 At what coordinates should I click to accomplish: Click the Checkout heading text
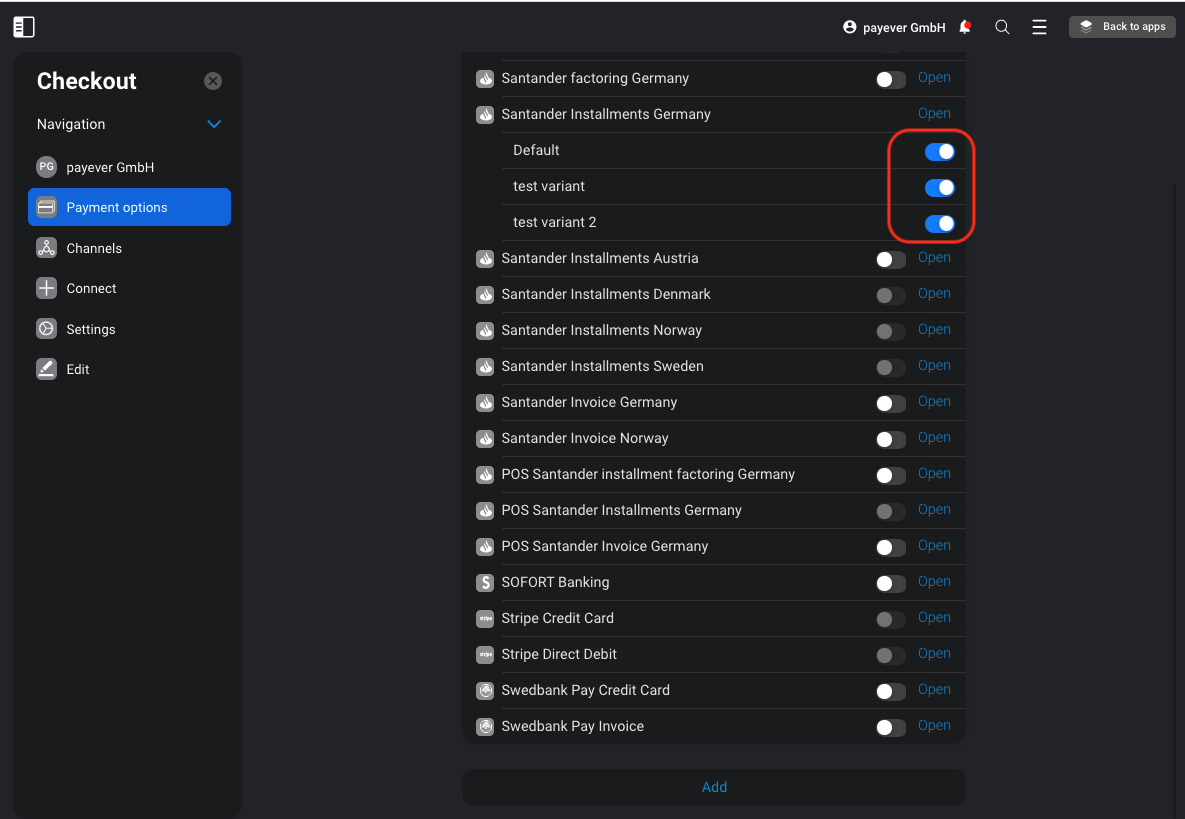[x=86, y=81]
